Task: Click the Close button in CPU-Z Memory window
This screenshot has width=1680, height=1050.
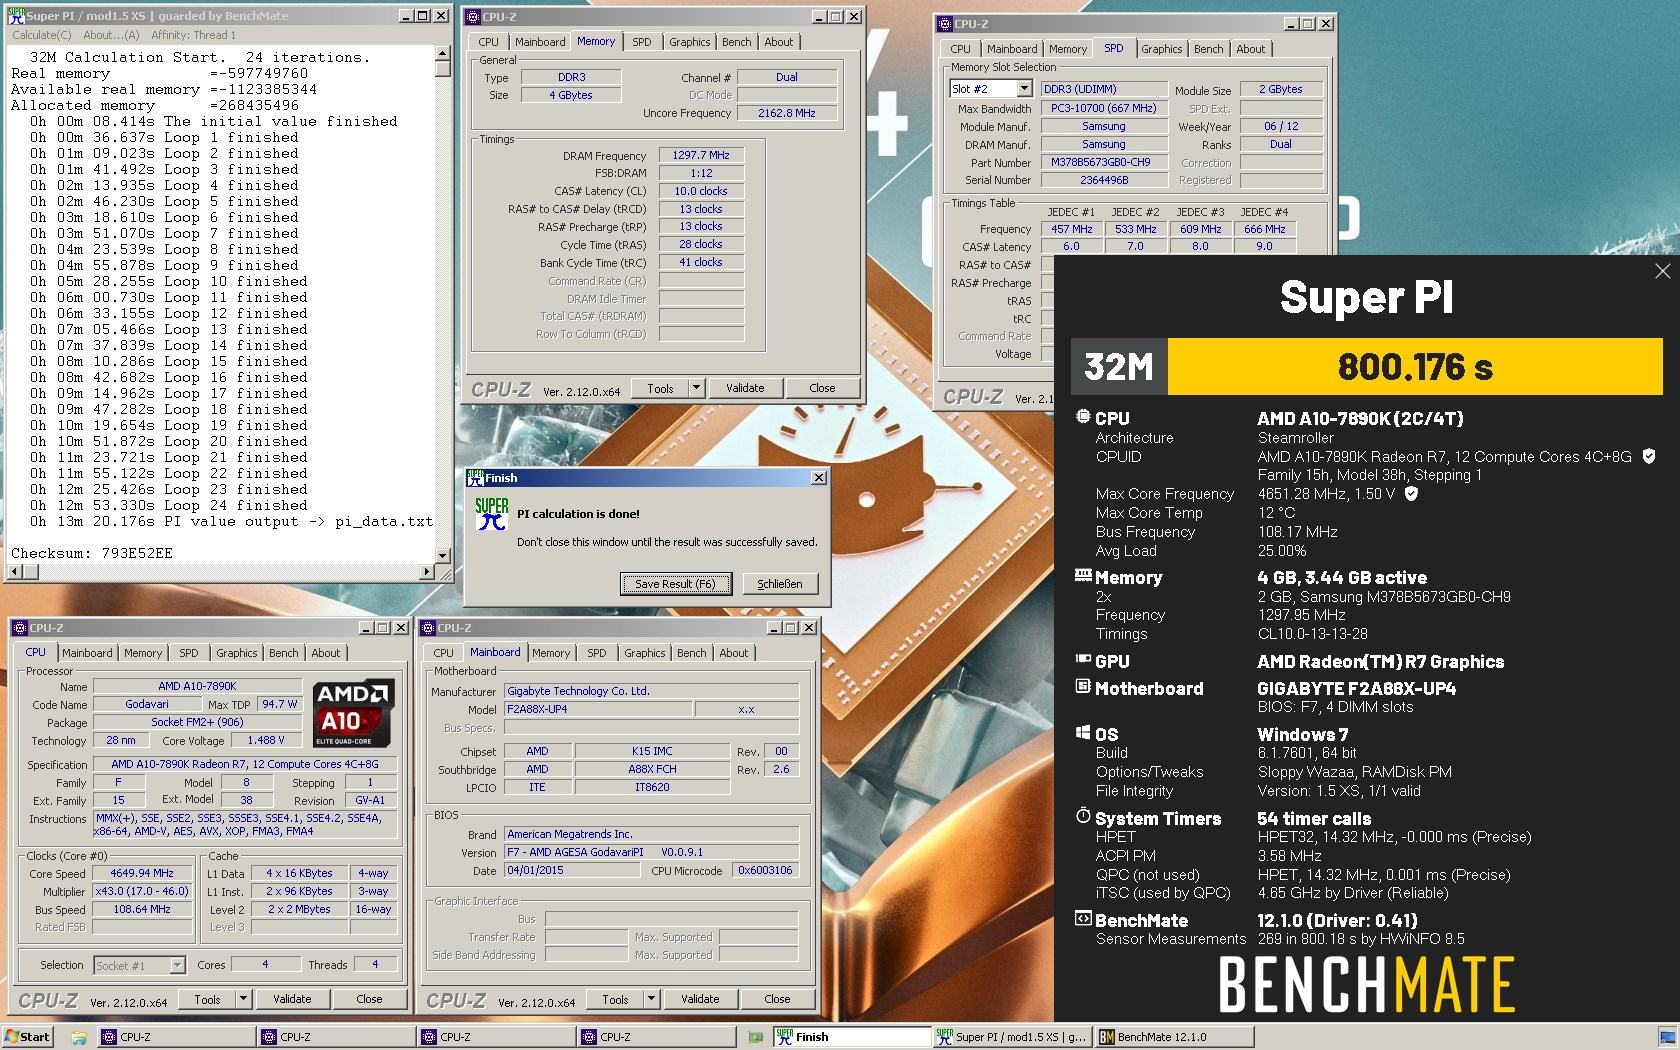Action: (823, 388)
